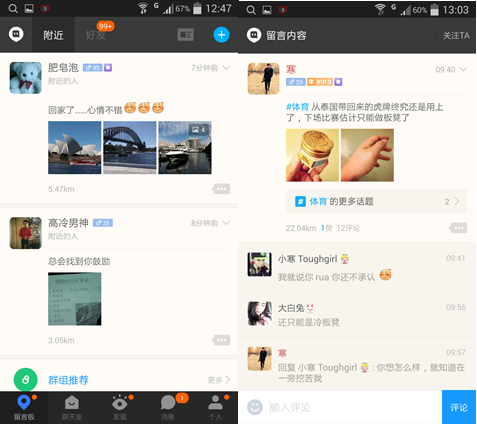This screenshot has width=477, height=425.
Task: Tap the purple star badge next to 肥皂泡
Action: coord(108,68)
